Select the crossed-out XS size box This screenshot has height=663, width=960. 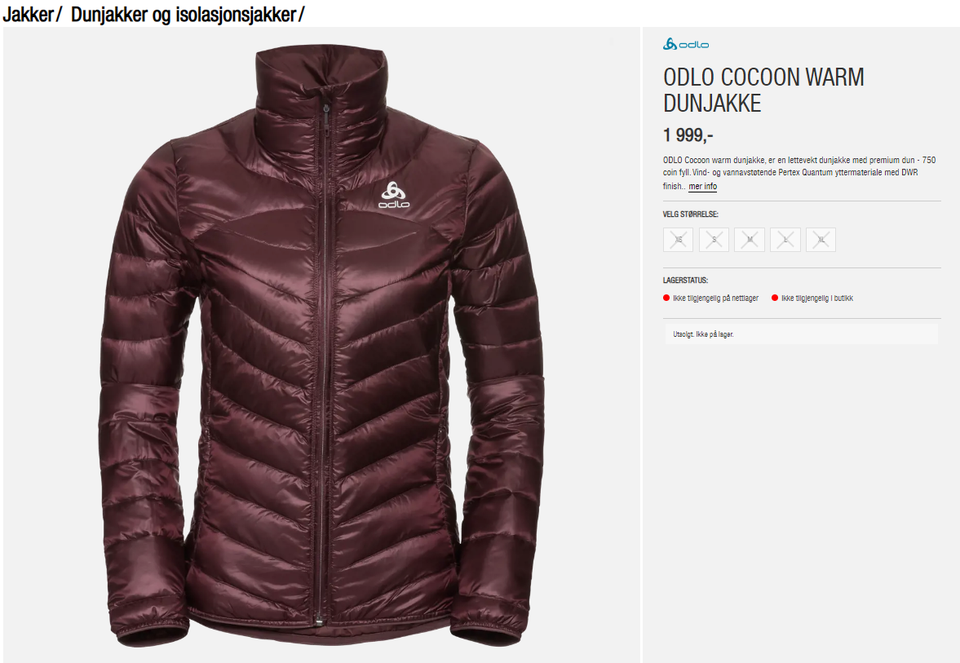[x=678, y=239]
